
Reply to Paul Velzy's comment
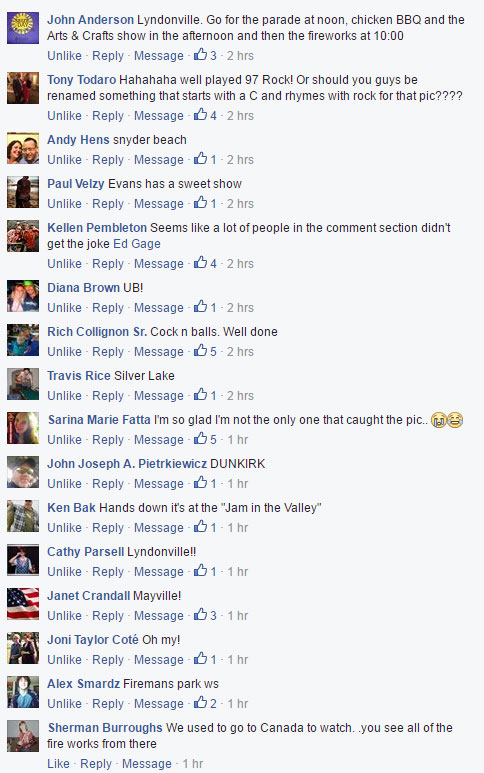tap(108, 204)
